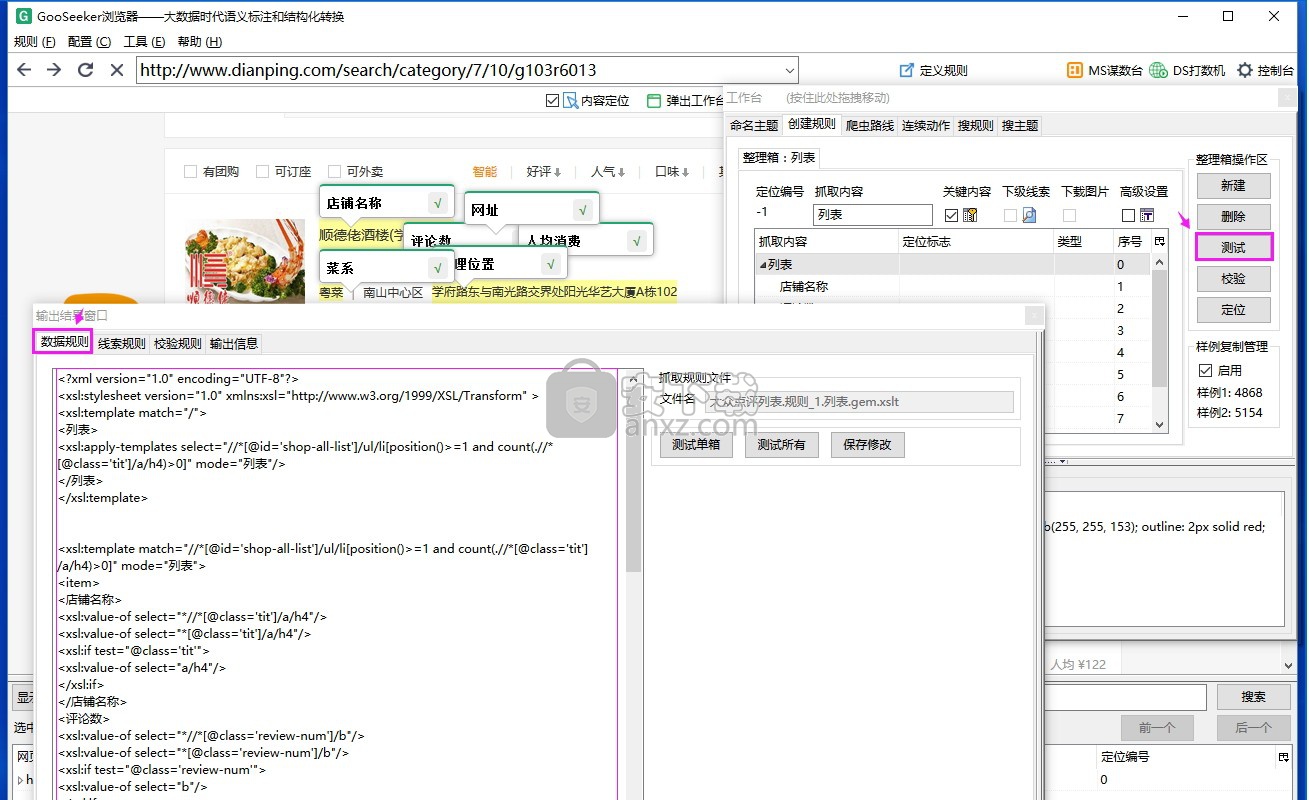
Task: Go back with the browser back arrow
Action: pos(24,70)
